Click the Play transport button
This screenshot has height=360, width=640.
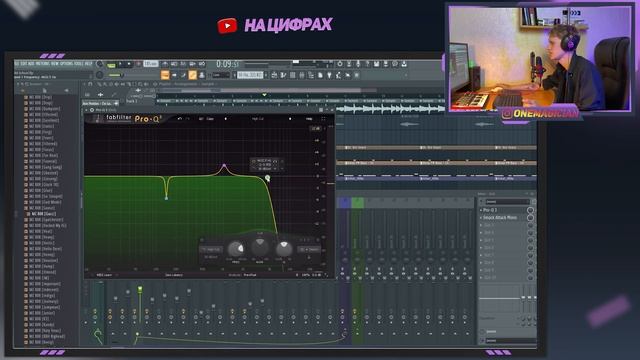[120, 64]
